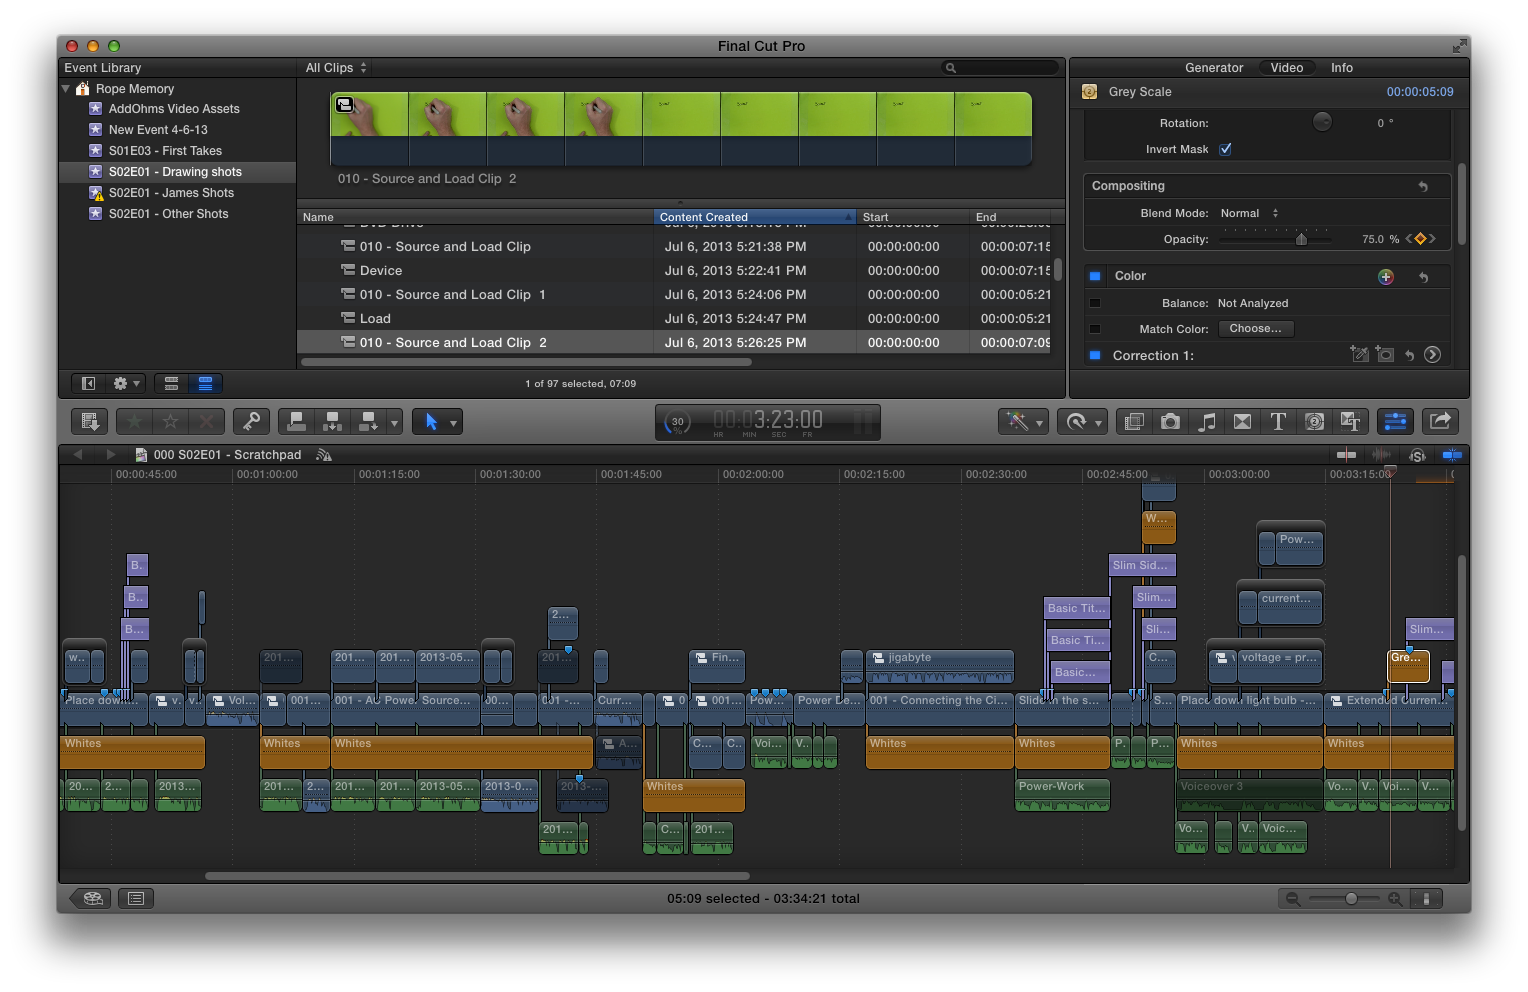Toggle timeline snapping

point(1452,455)
